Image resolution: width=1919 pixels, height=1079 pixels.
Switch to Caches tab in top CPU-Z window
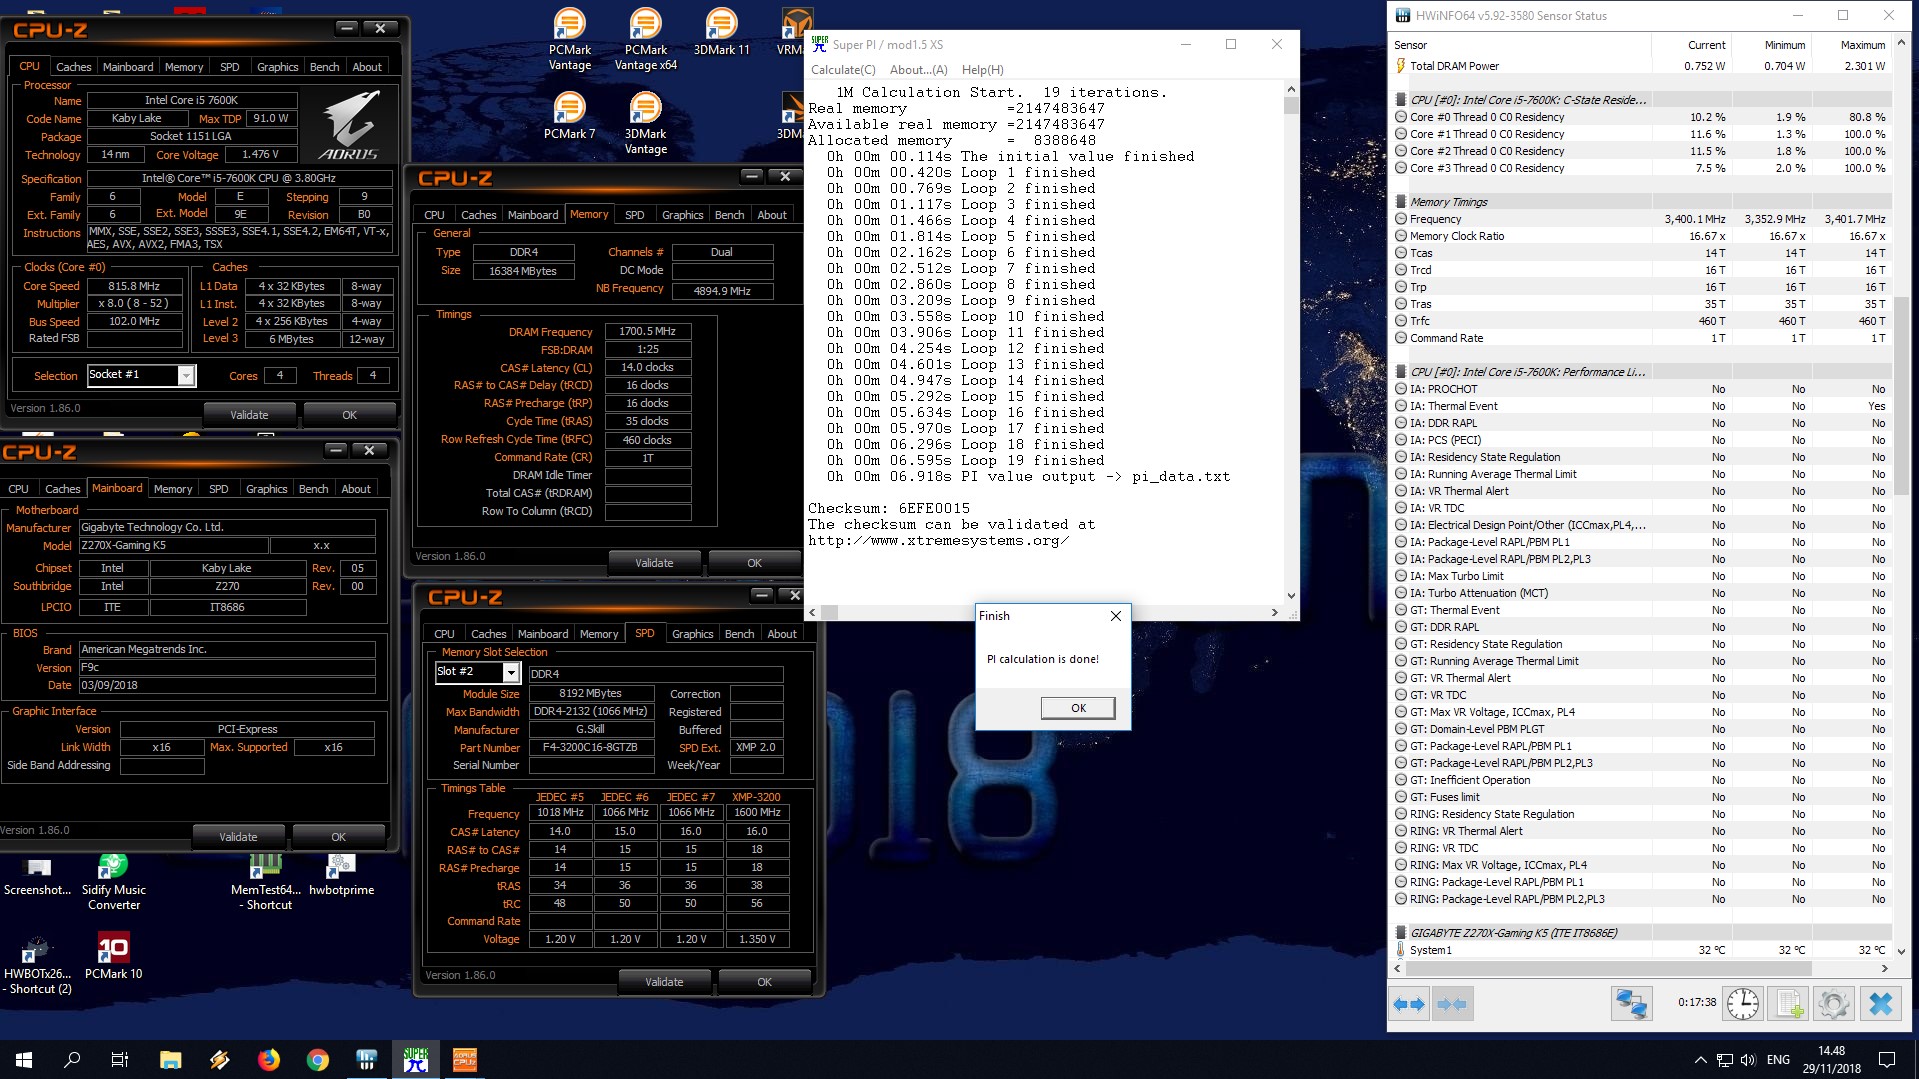click(x=73, y=67)
